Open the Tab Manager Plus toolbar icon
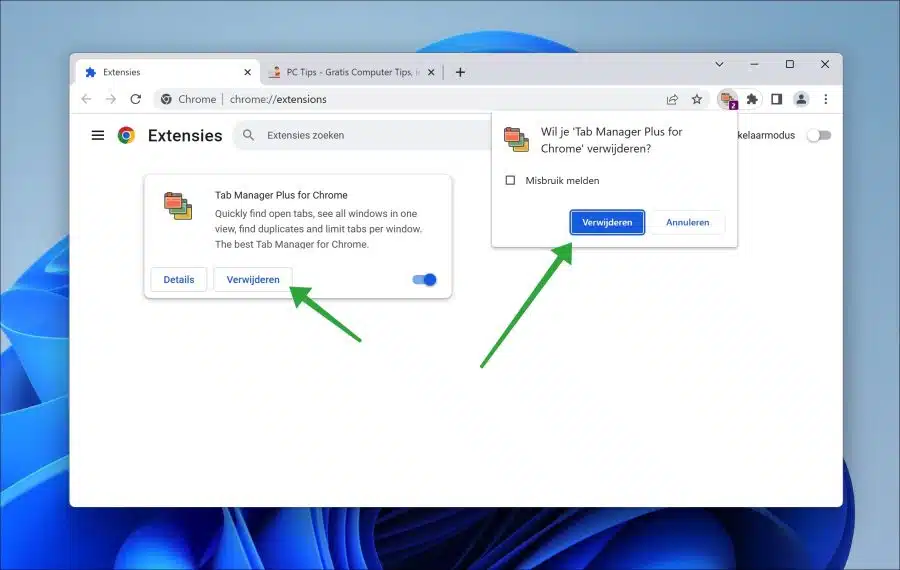Screen dimensions: 900x570 click(x=728, y=99)
